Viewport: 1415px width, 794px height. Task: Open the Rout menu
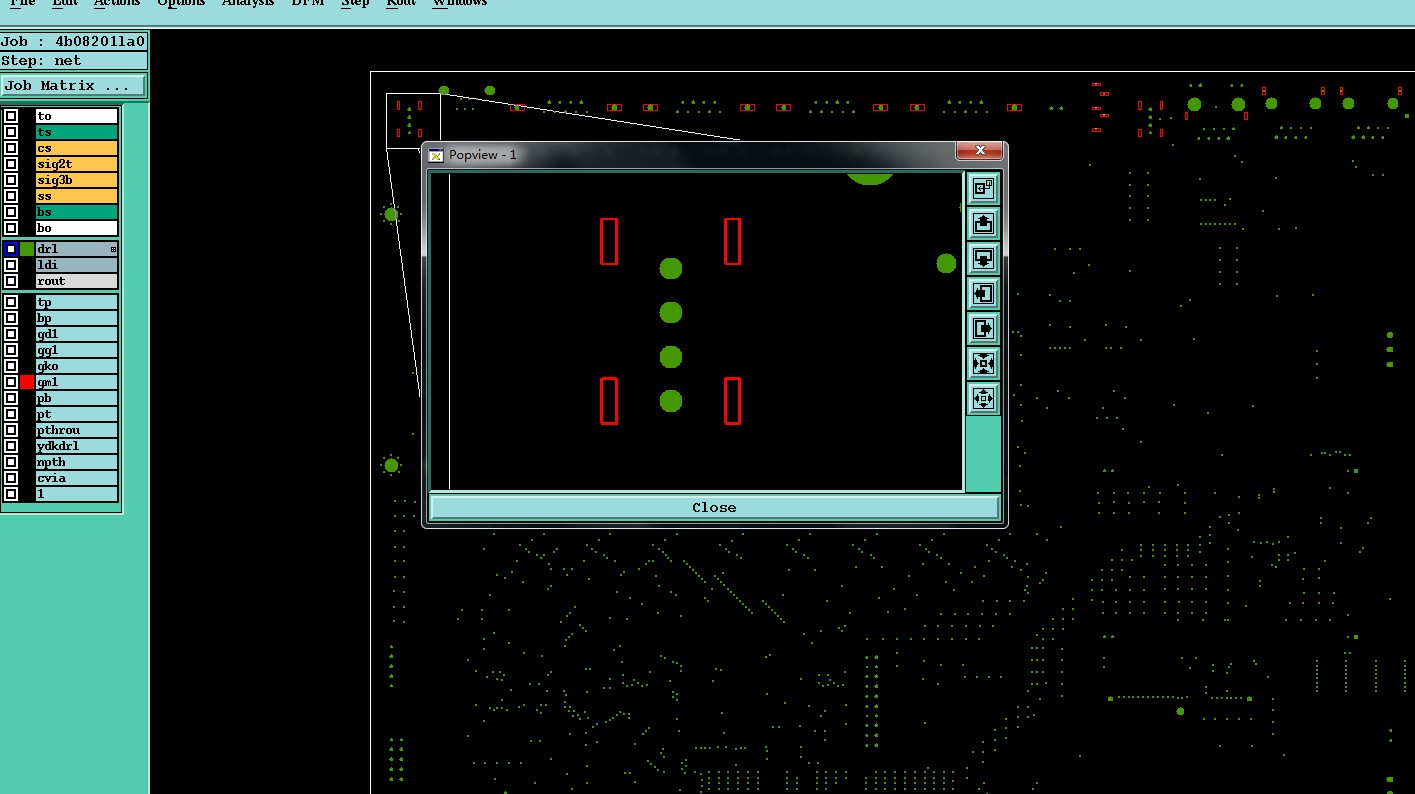click(x=401, y=3)
